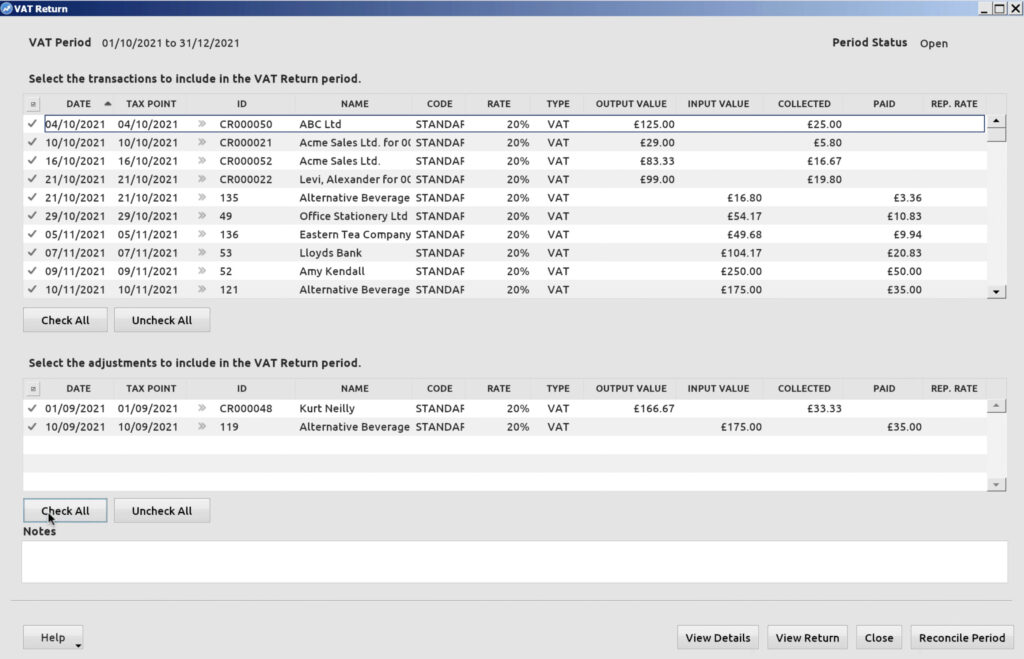Click down arrow of adjustments scrollbar
Viewport: 1024px width, 659px height.
pos(995,484)
